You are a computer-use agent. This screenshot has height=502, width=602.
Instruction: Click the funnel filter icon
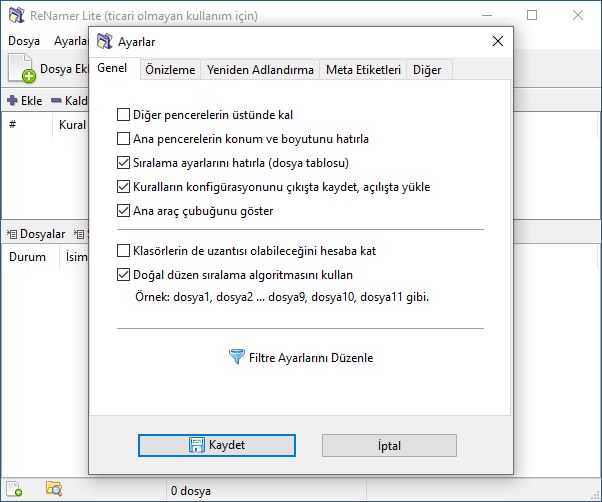coord(236,357)
